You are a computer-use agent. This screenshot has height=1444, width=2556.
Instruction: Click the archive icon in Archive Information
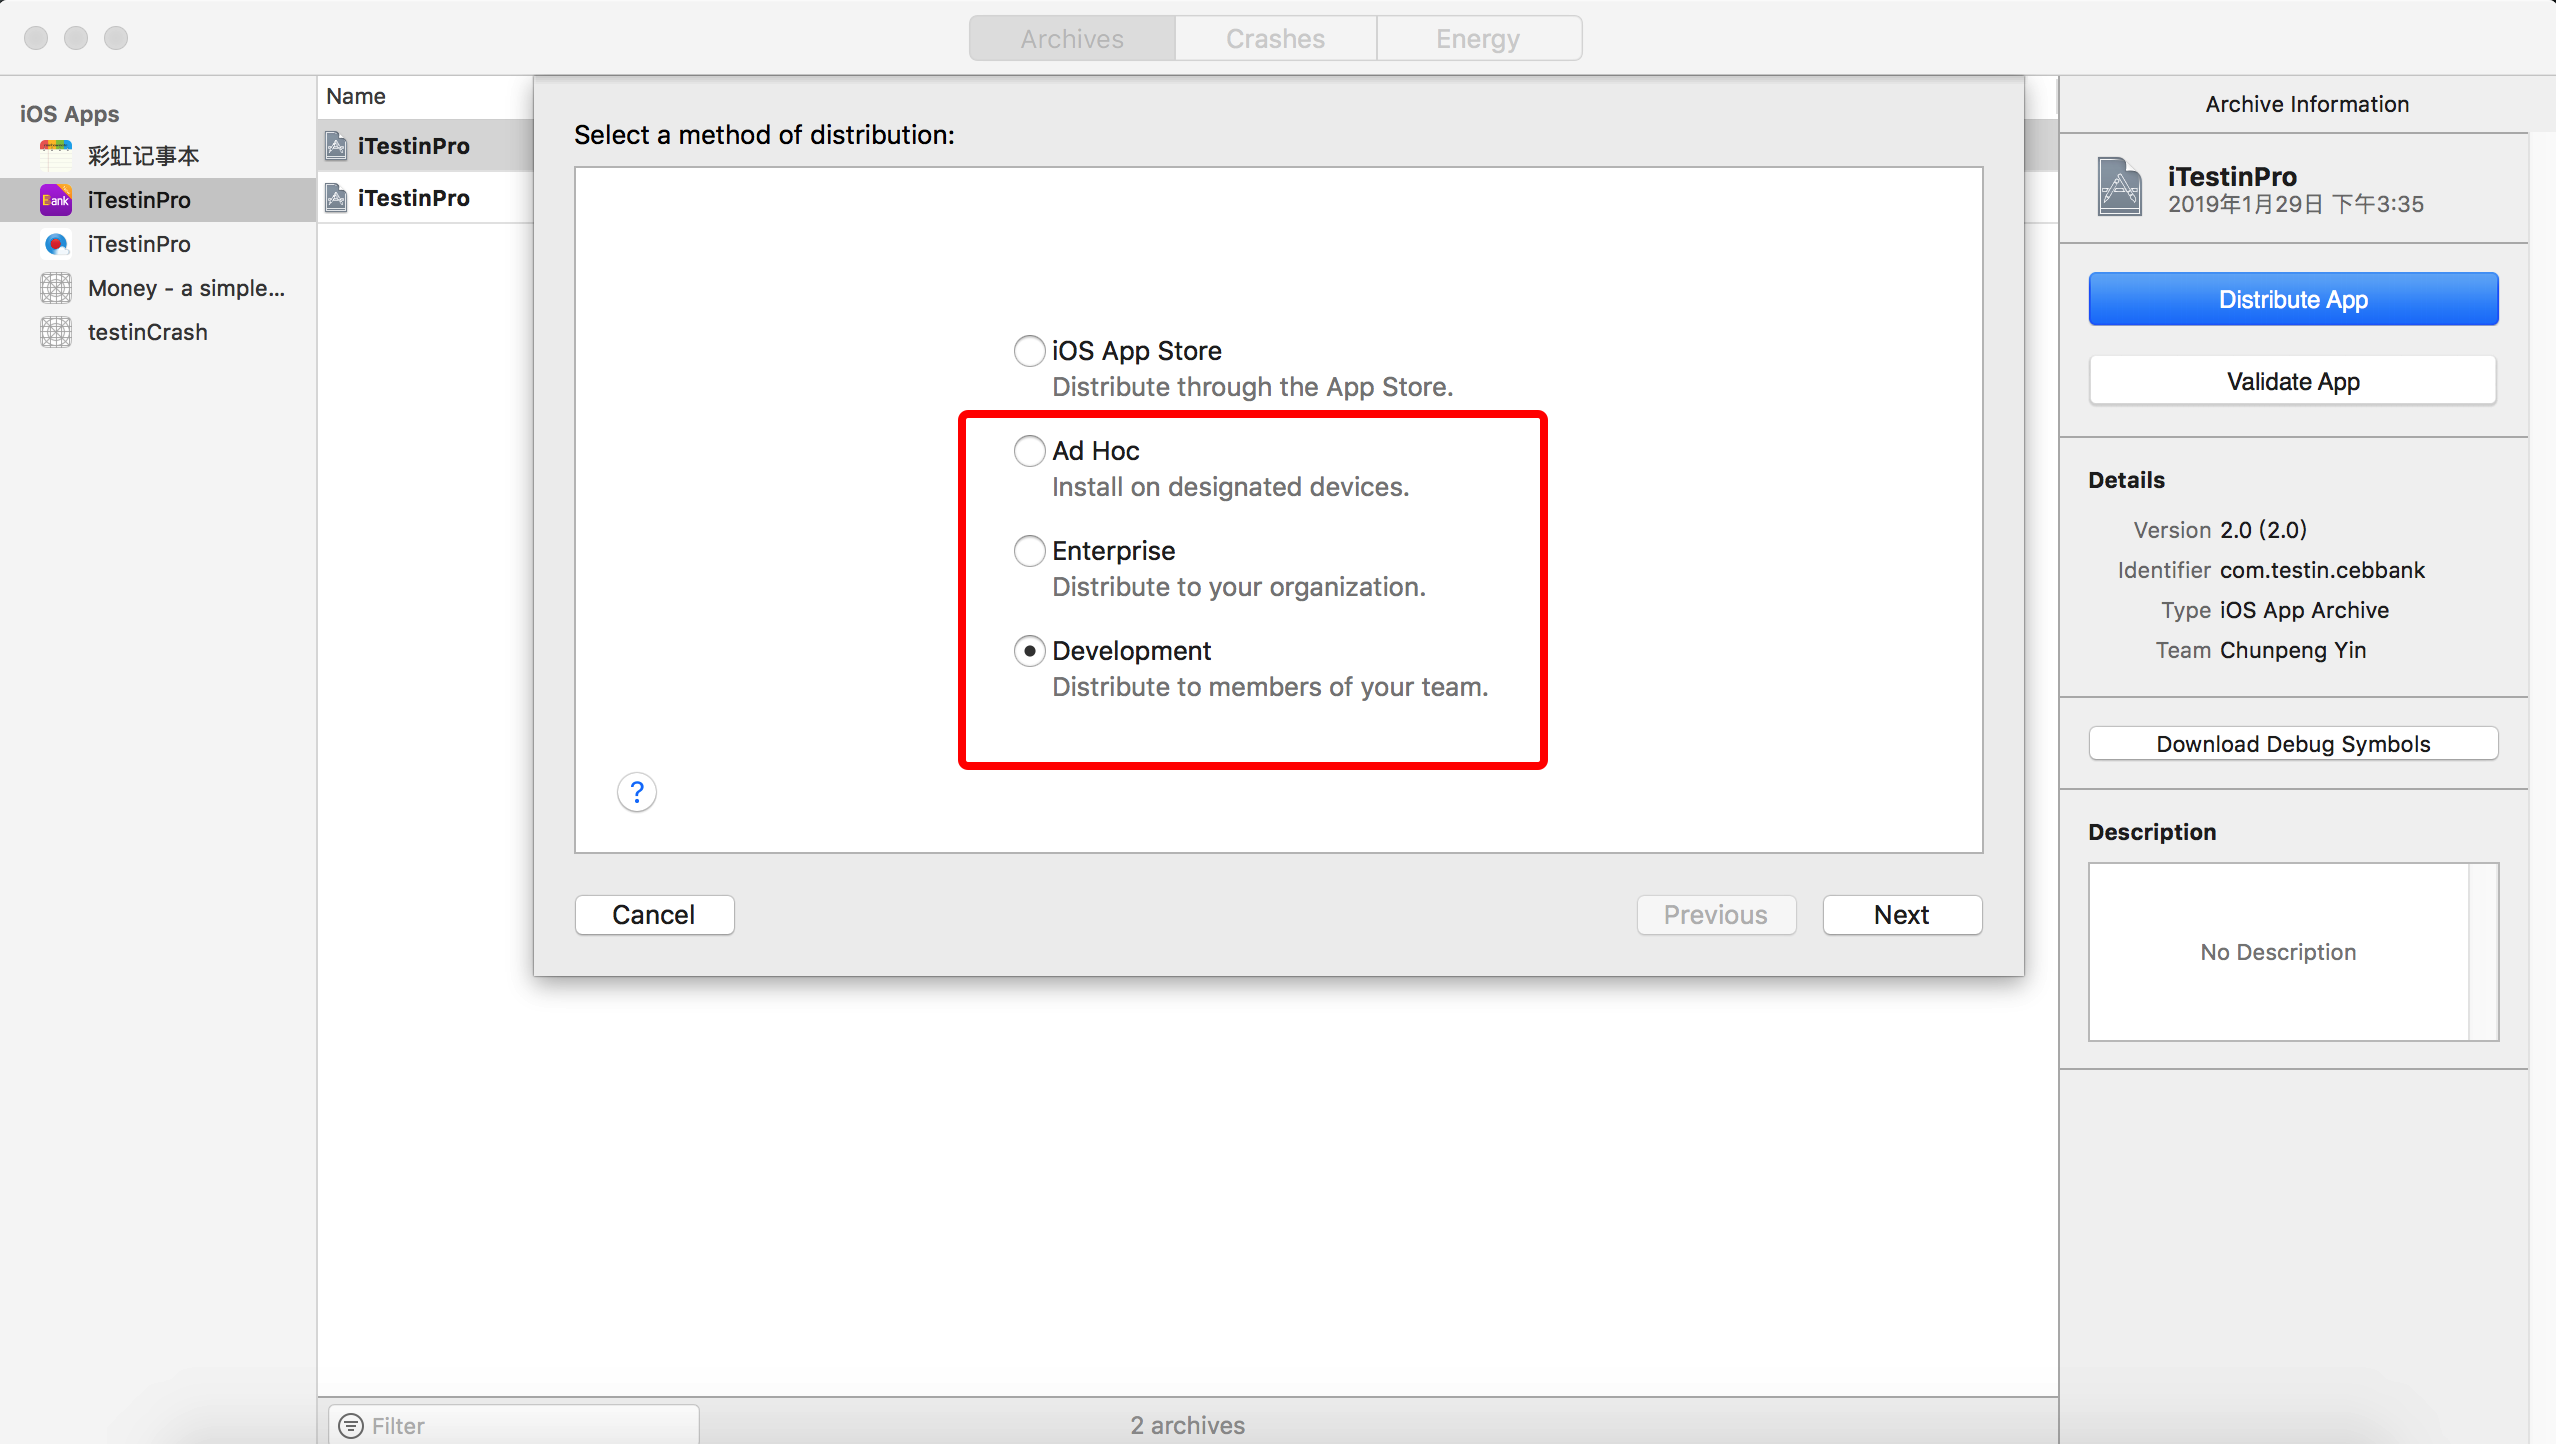tap(2120, 187)
